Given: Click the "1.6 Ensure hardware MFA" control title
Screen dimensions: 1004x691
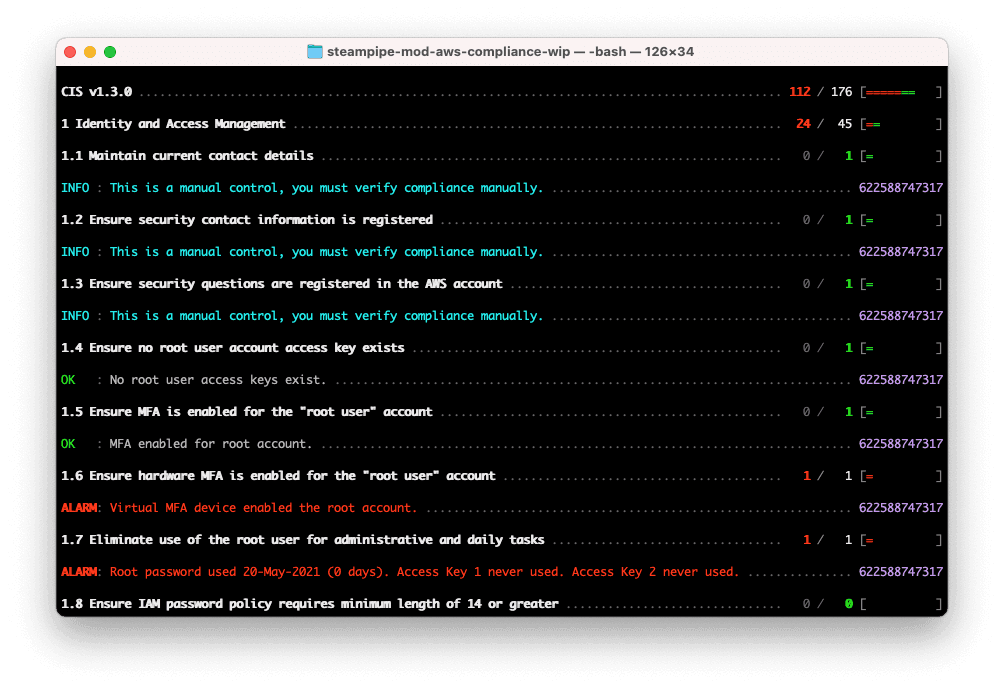Looking at the screenshot, I should click(278, 476).
